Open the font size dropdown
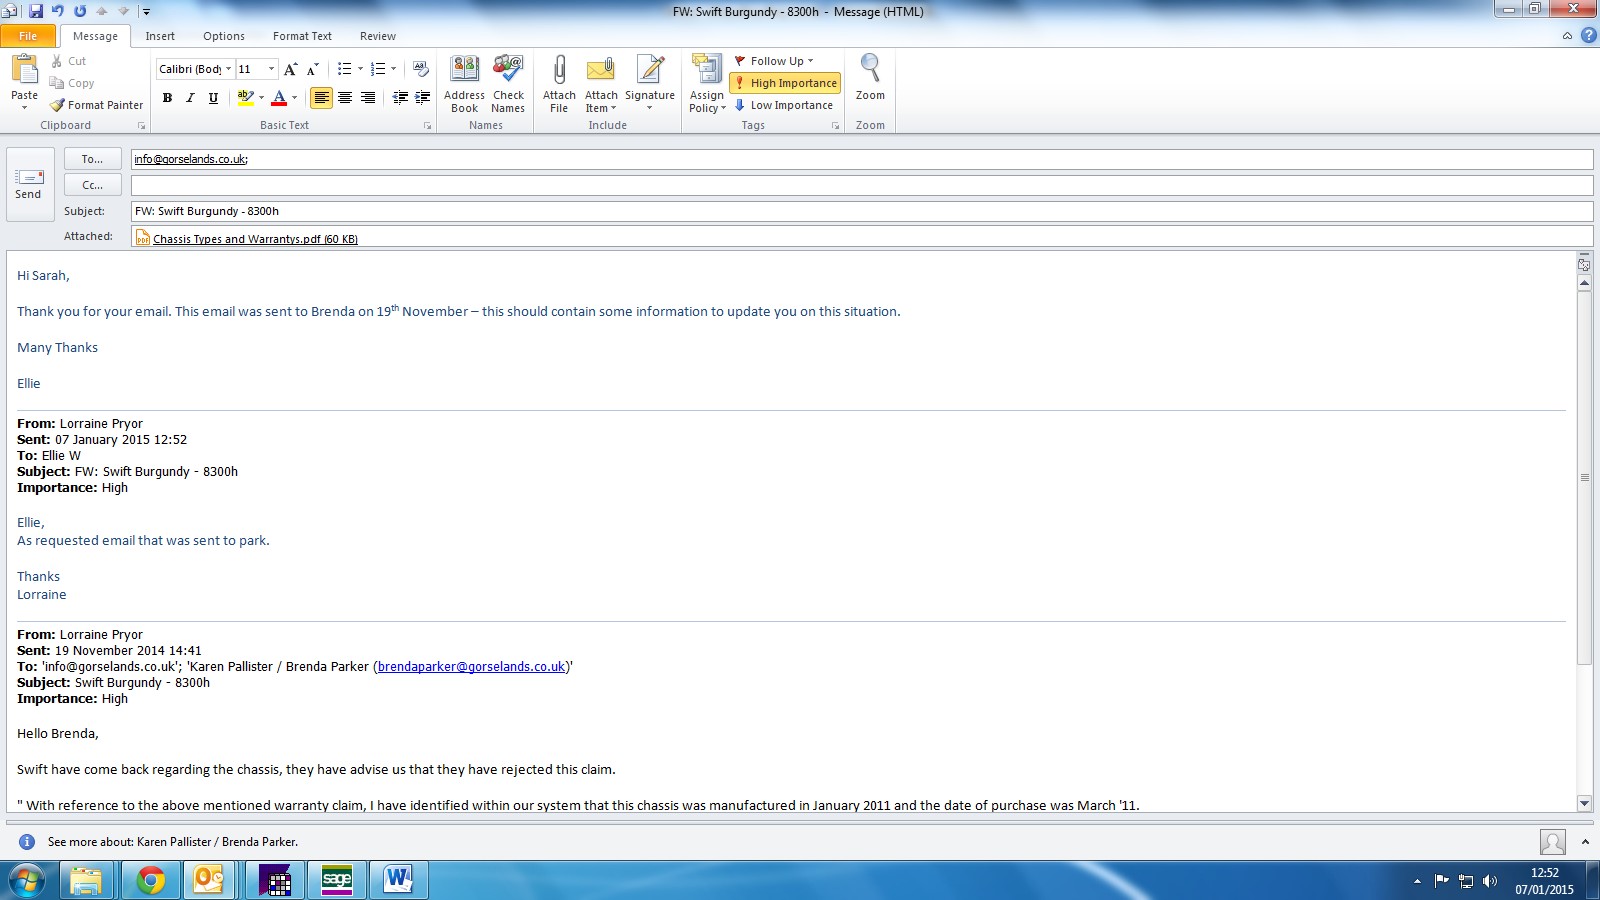1600x900 pixels. (271, 69)
